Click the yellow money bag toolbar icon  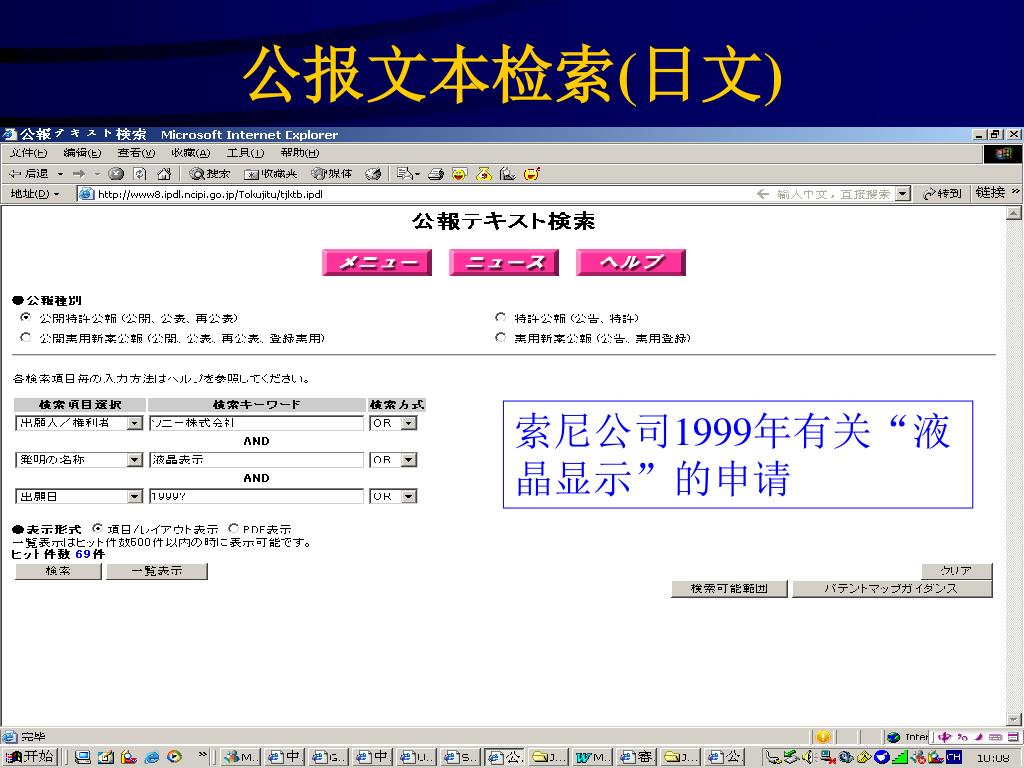click(484, 174)
